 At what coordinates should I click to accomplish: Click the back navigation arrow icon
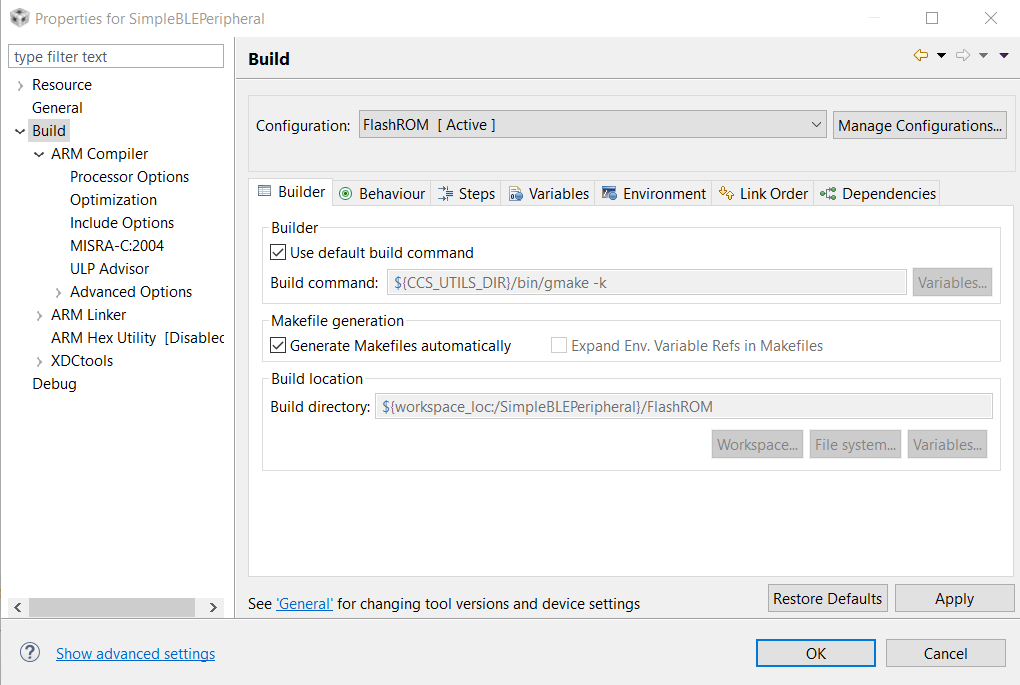point(920,56)
